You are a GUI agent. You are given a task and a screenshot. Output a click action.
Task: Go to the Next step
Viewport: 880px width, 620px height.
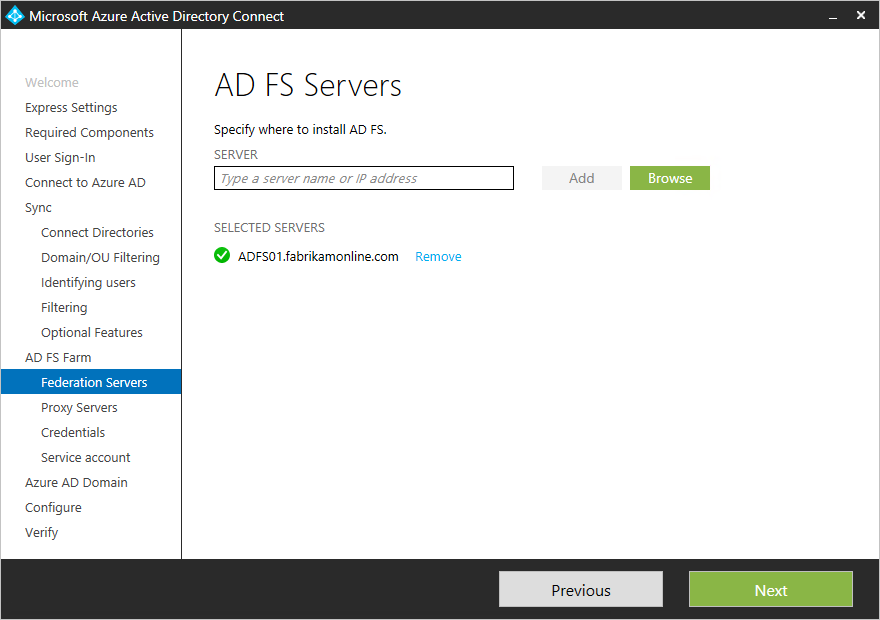coord(771,589)
